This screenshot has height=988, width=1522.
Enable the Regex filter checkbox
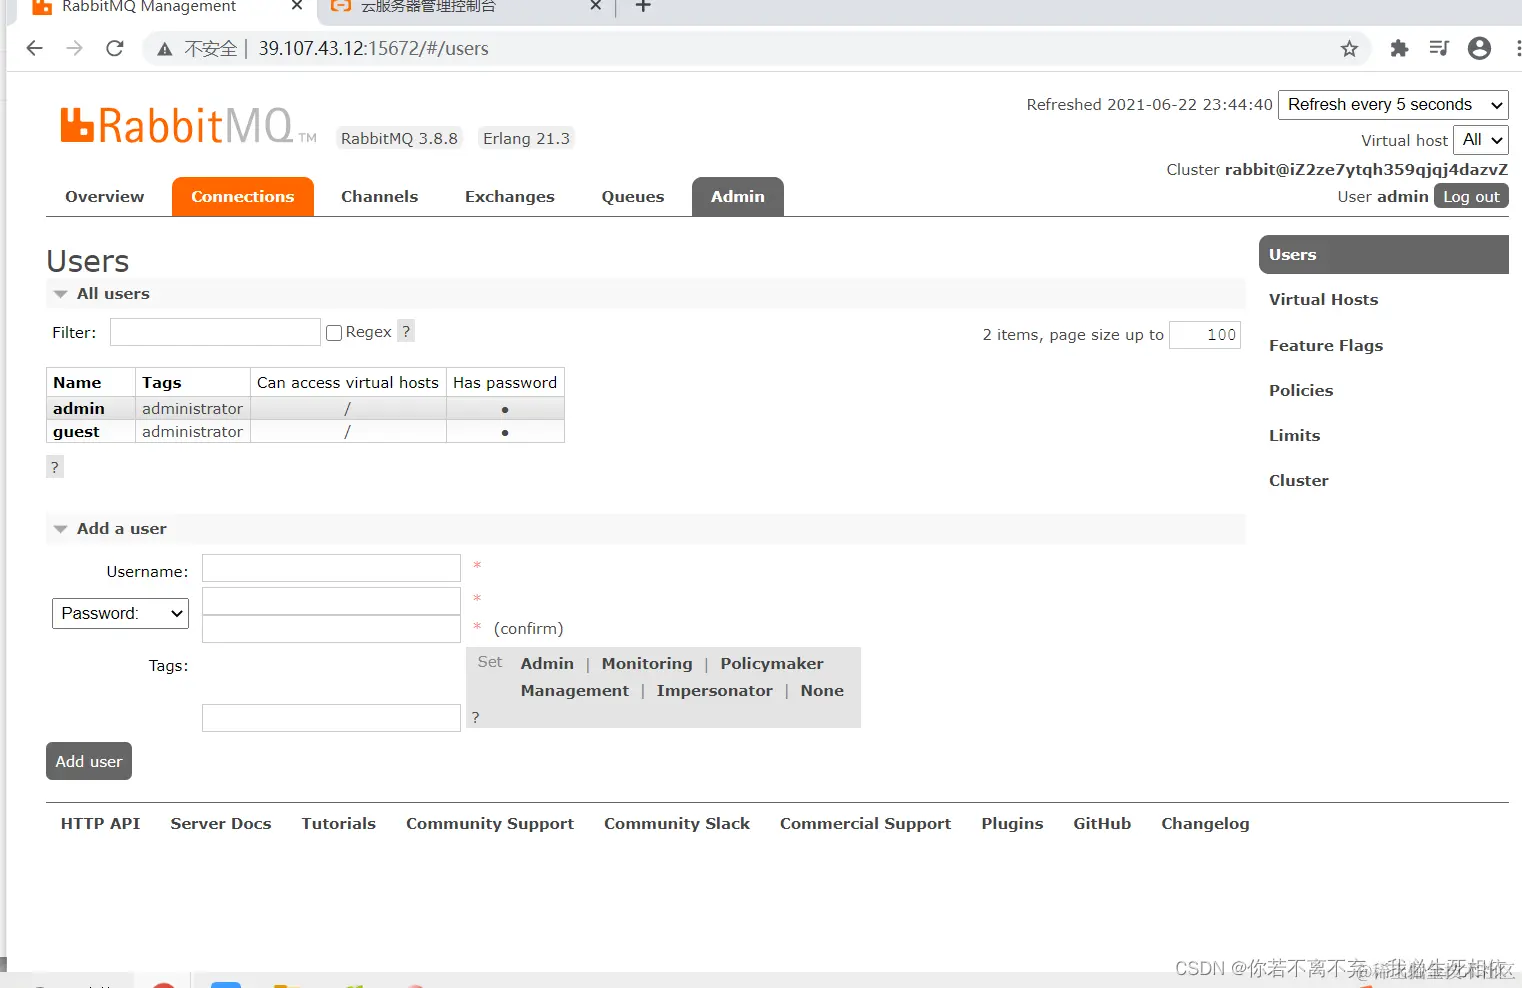[x=334, y=333]
